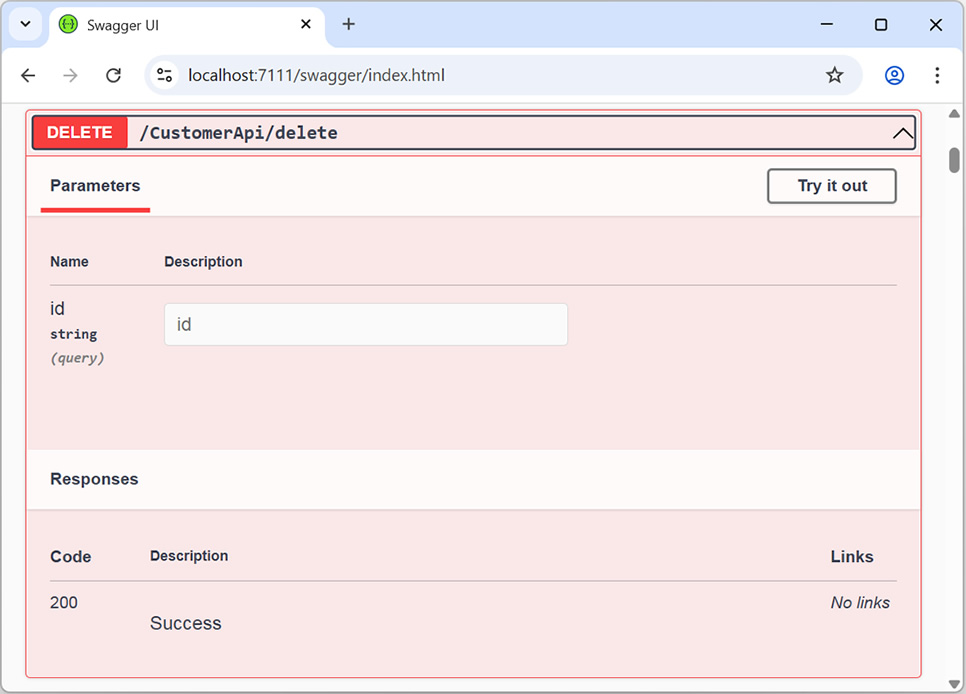Open the Chrome profile icon
This screenshot has height=694, width=966.
894,75
